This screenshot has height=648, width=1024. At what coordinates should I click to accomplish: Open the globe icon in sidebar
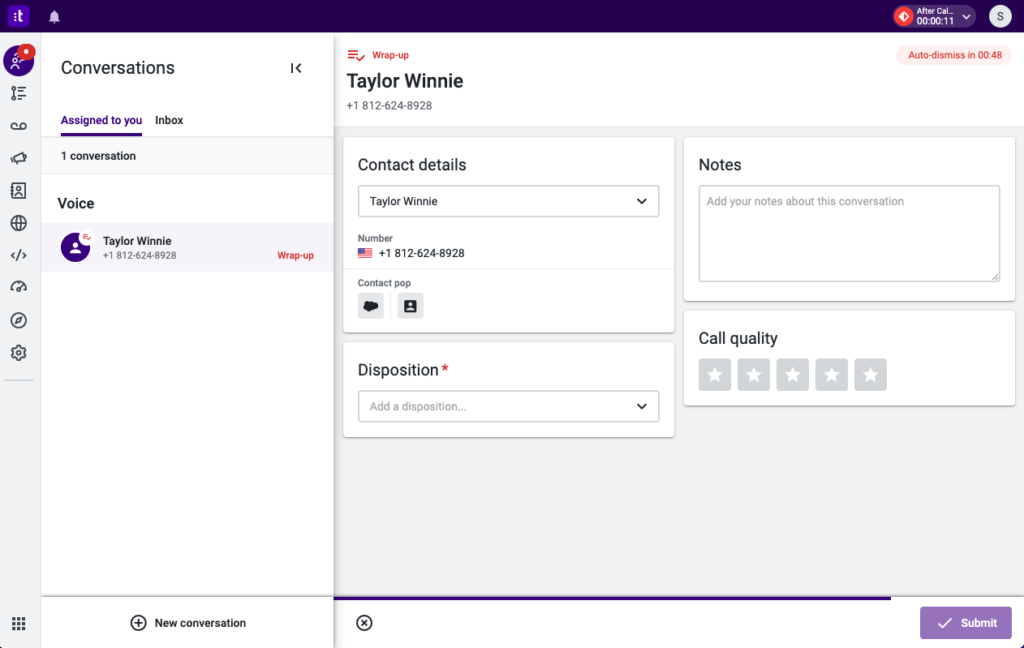point(18,223)
